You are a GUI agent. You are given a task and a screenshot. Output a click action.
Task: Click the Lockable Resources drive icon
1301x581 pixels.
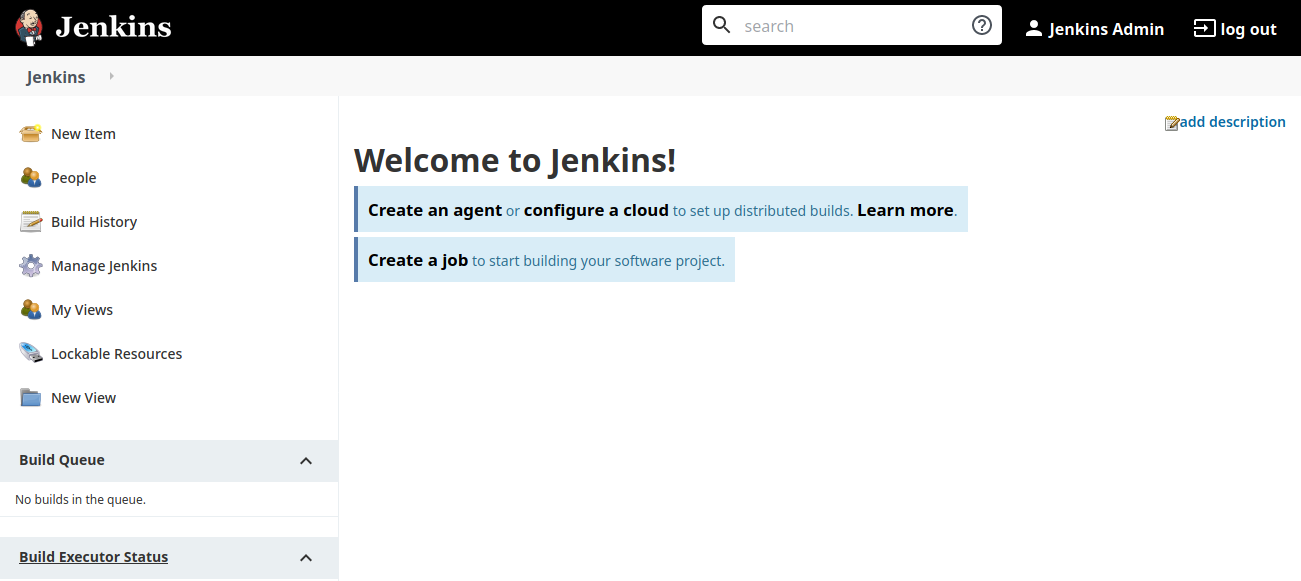[31, 353]
